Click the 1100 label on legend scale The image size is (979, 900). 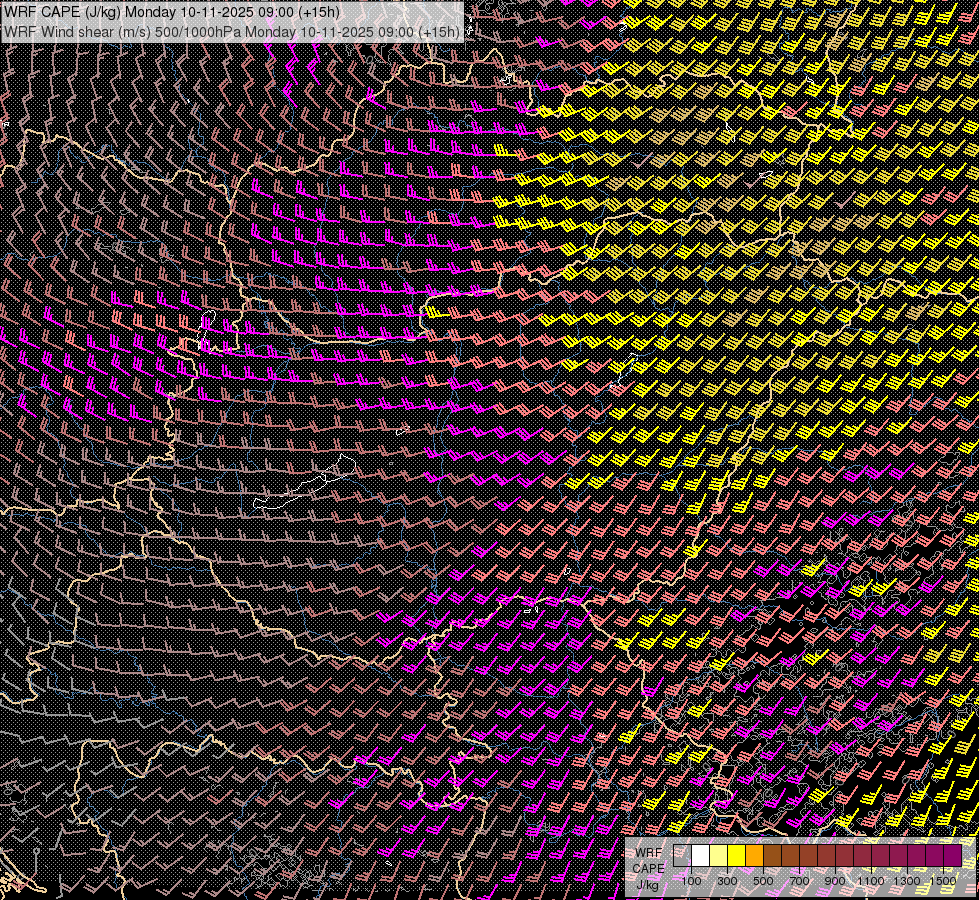pos(871,881)
